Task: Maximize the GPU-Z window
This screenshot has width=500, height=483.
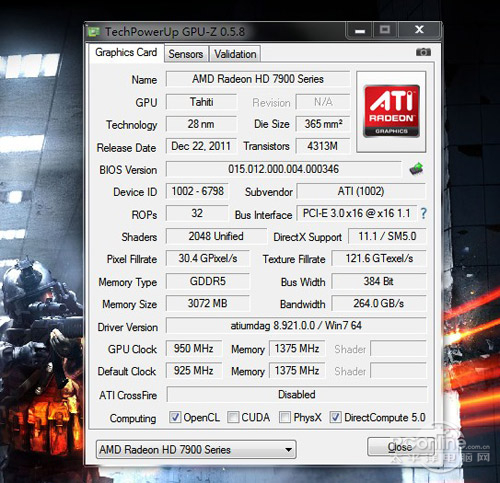Action: coord(385,30)
